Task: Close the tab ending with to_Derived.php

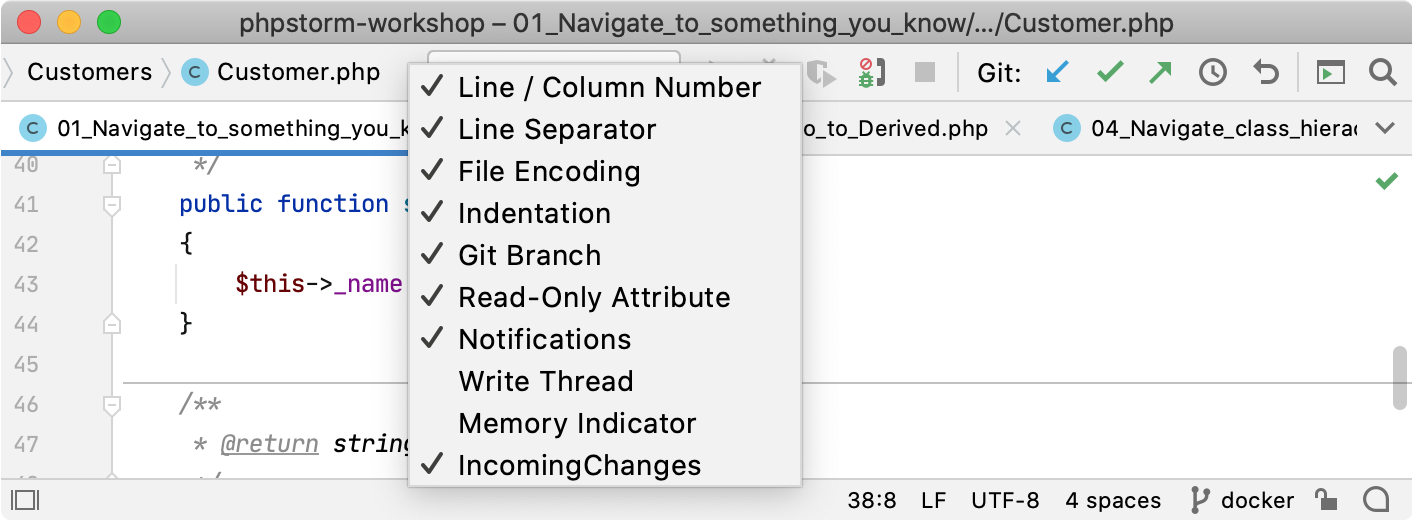Action: (x=1012, y=129)
